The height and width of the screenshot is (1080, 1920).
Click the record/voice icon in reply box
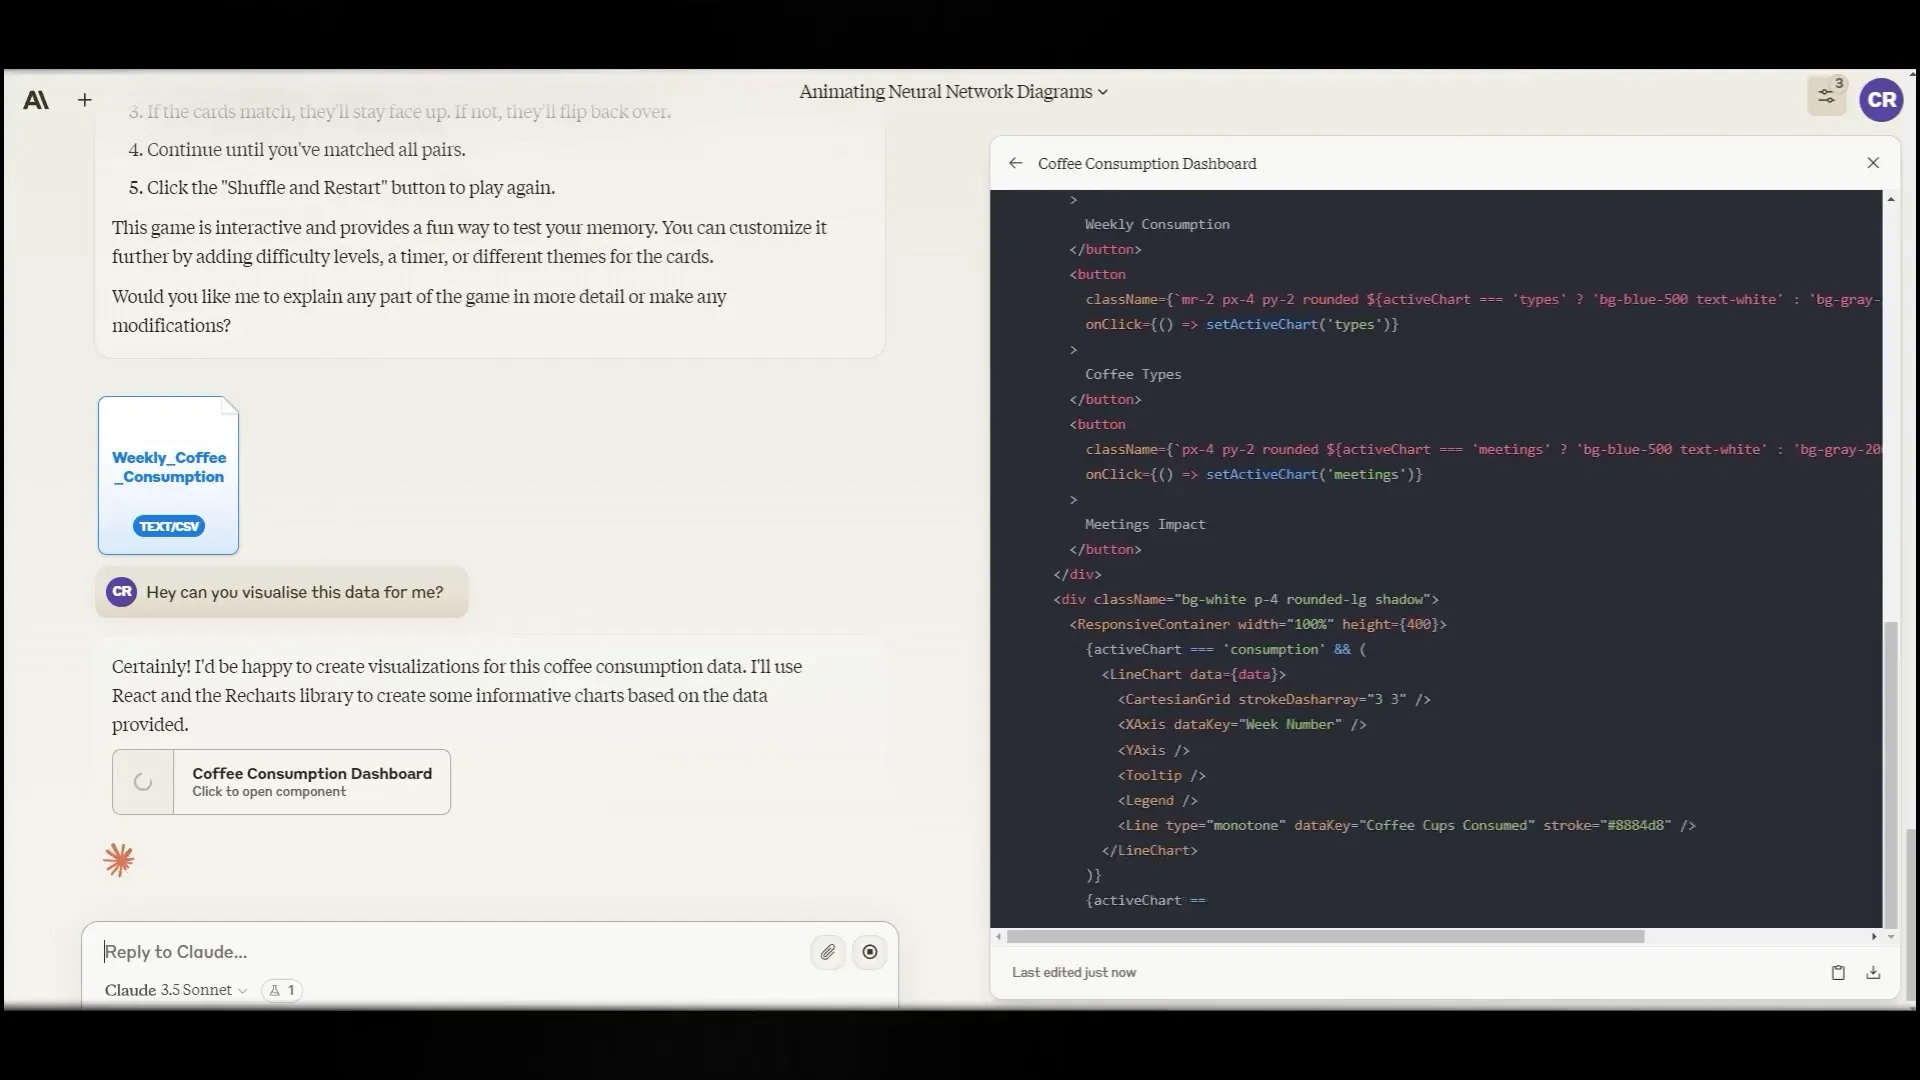[x=869, y=951]
